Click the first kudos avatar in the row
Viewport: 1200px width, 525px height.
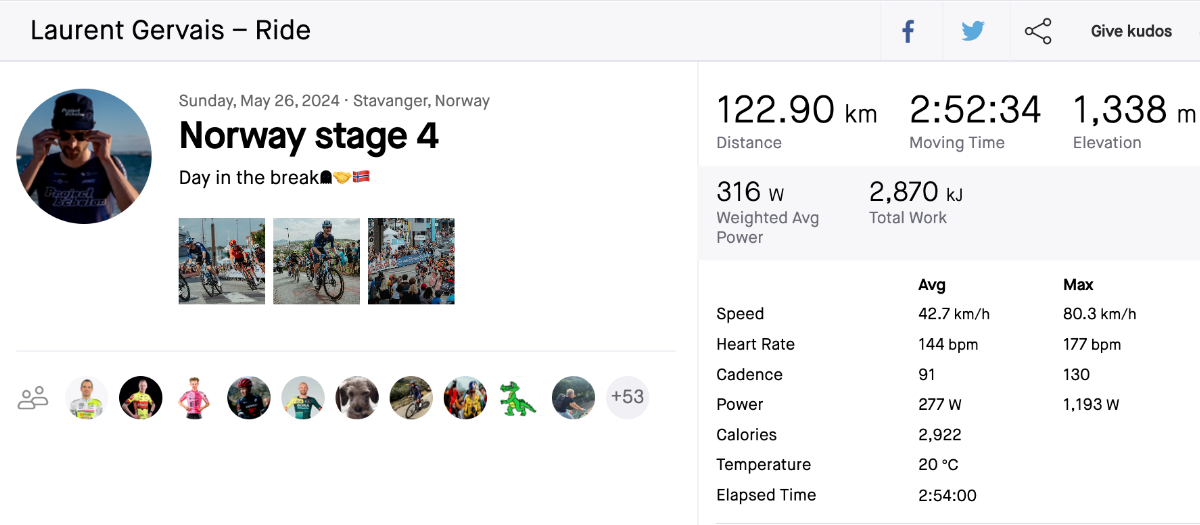(87, 398)
